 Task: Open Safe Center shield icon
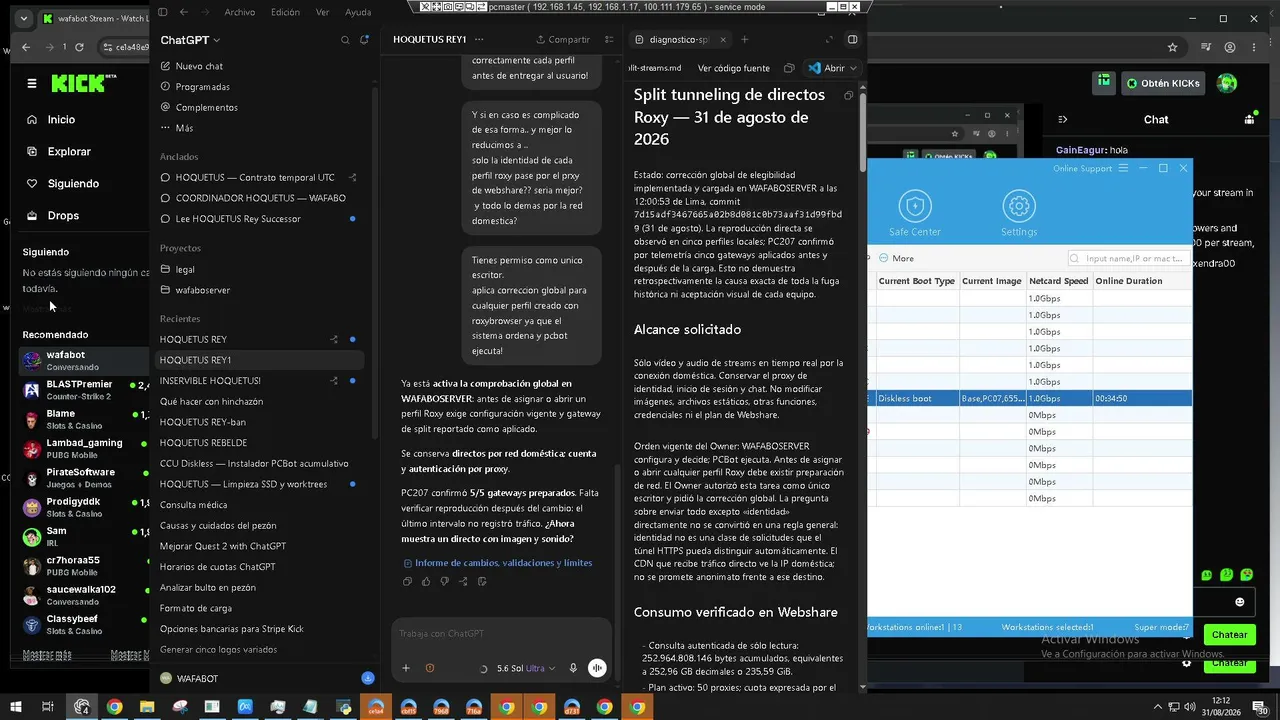tap(915, 207)
